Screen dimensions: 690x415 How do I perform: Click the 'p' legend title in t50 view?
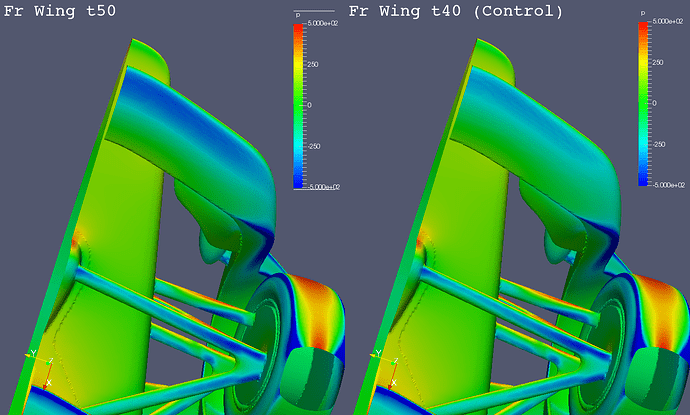297,16
